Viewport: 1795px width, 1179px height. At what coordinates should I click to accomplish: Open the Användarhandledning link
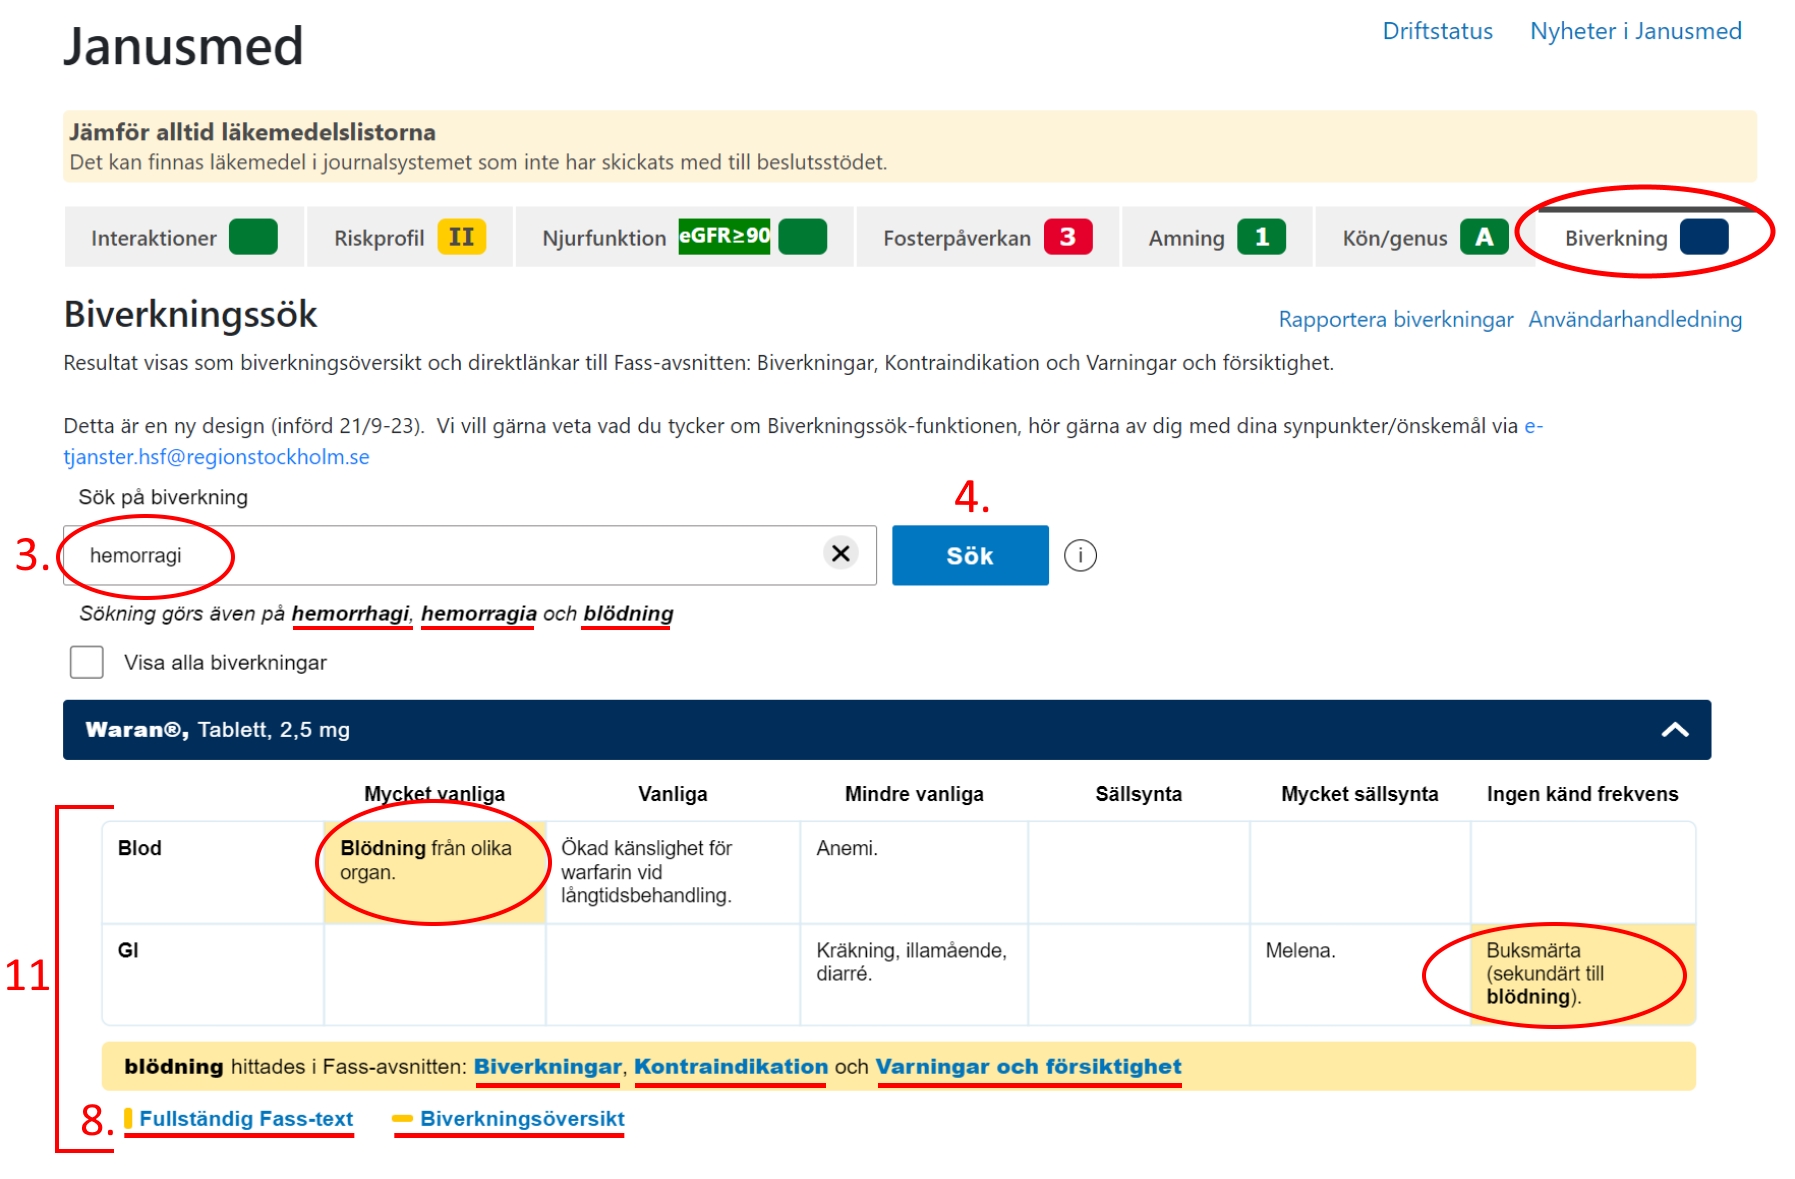click(1634, 320)
